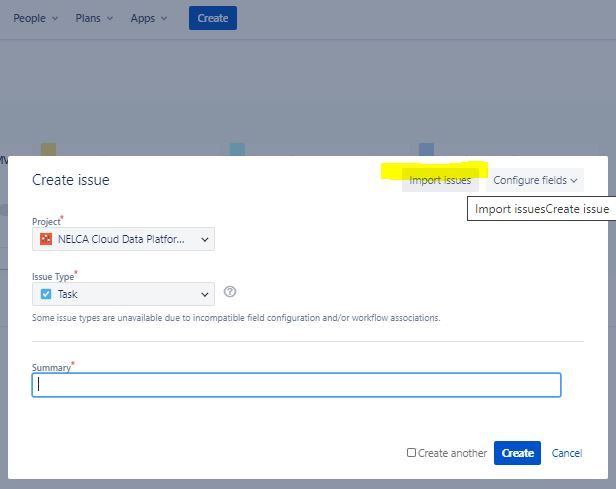
Task: Cancel the Create issue dialog
Action: pyautogui.click(x=566, y=453)
